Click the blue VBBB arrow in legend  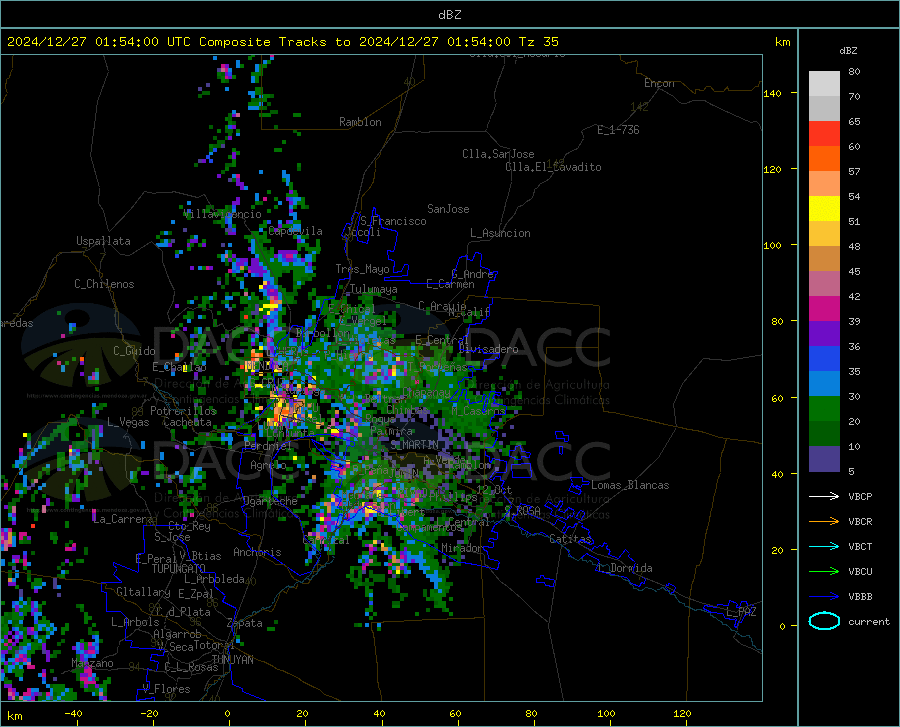click(x=824, y=597)
